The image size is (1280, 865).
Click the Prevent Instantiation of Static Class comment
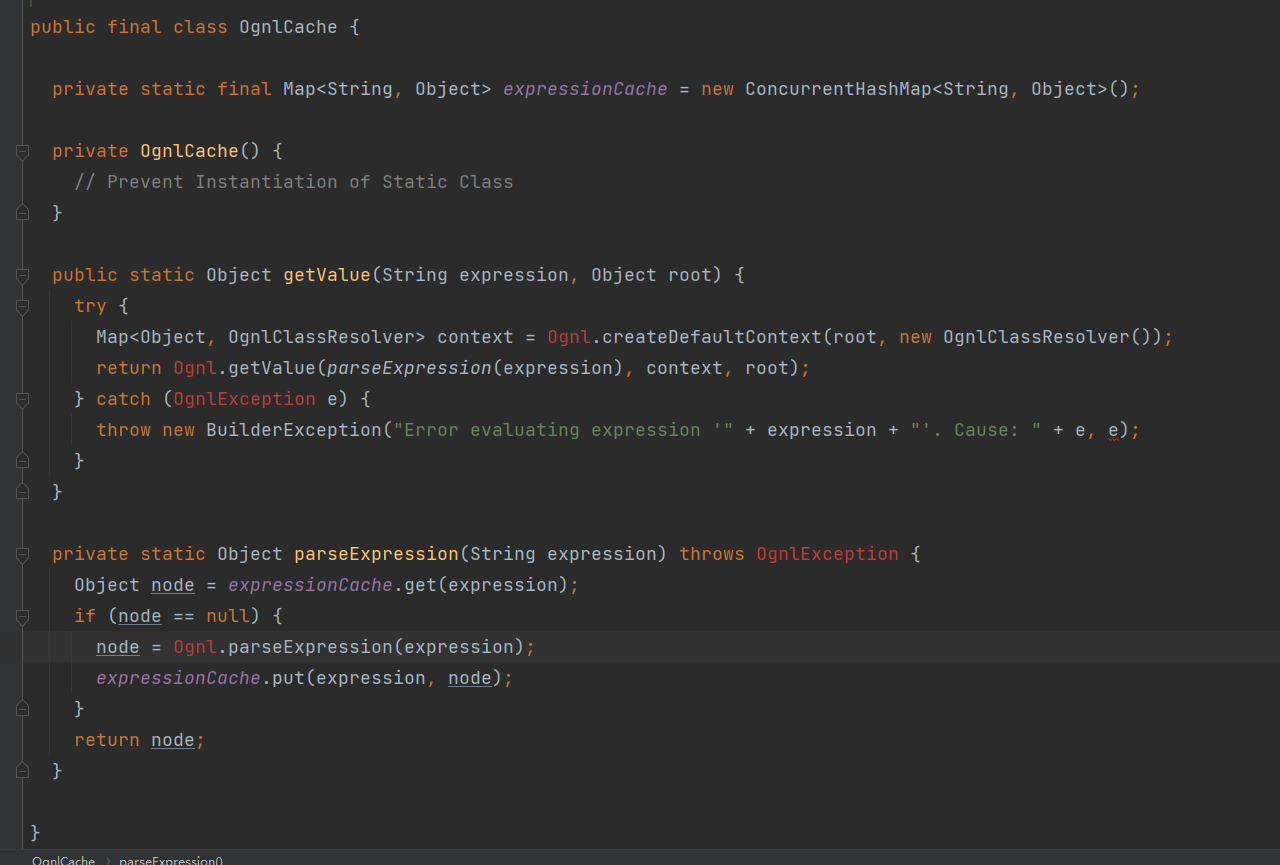click(294, 182)
